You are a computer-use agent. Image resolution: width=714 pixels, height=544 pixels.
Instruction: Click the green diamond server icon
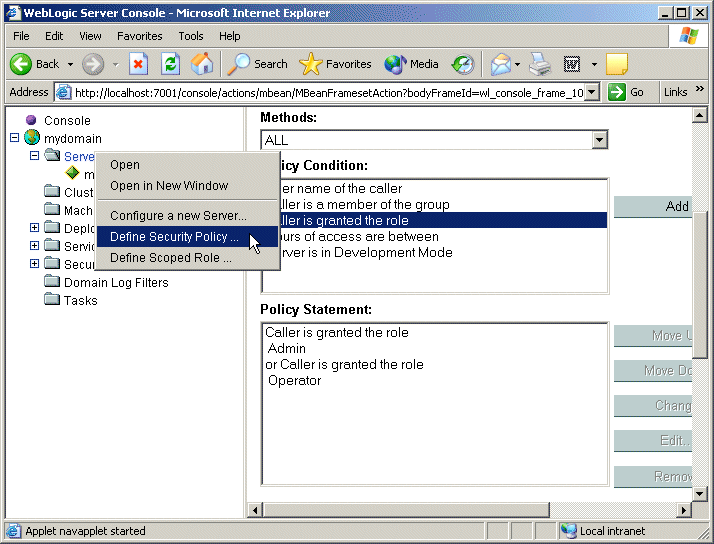(x=72, y=173)
